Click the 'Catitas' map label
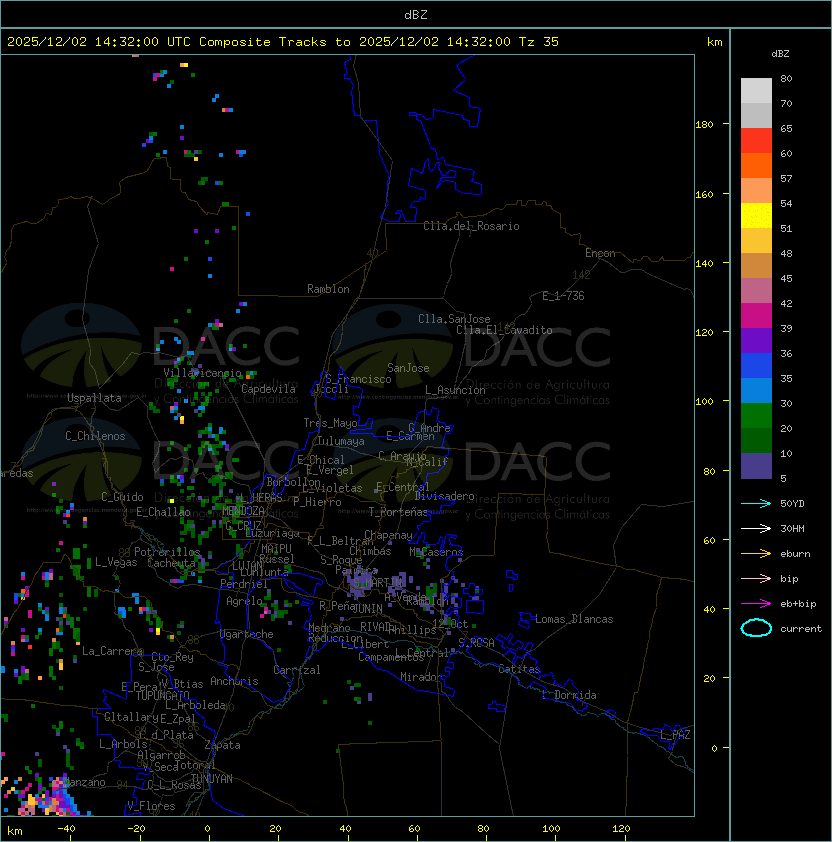This screenshot has height=842, width=832. tap(519, 669)
